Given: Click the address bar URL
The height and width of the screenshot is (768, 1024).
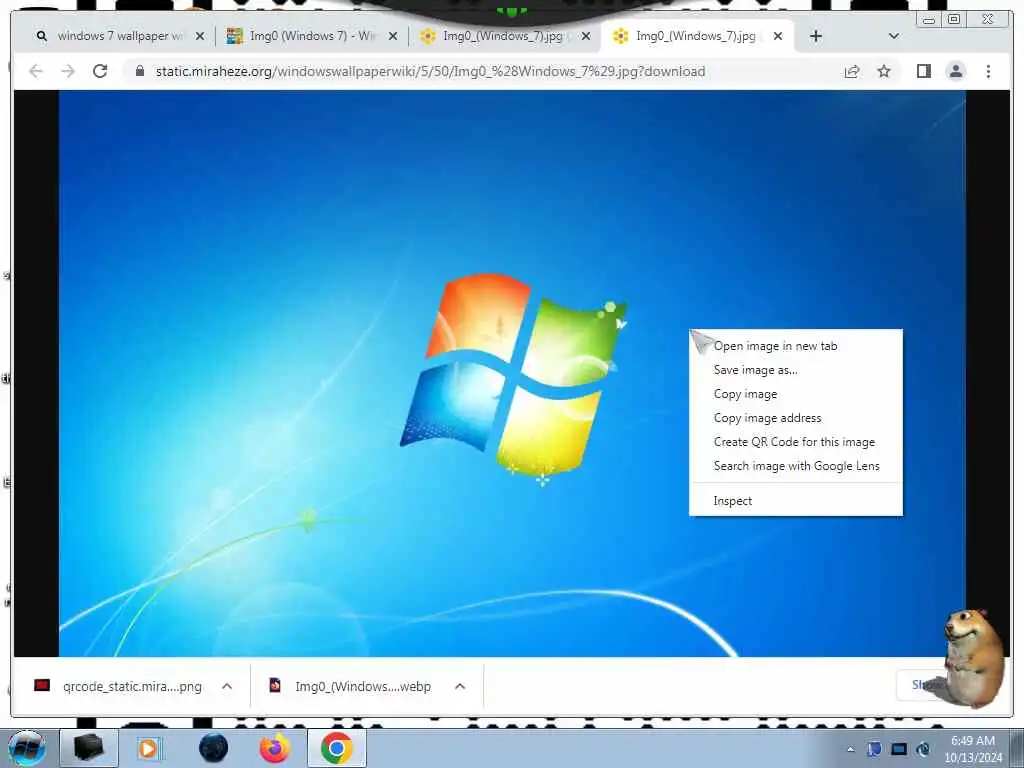Looking at the screenshot, I should point(430,71).
